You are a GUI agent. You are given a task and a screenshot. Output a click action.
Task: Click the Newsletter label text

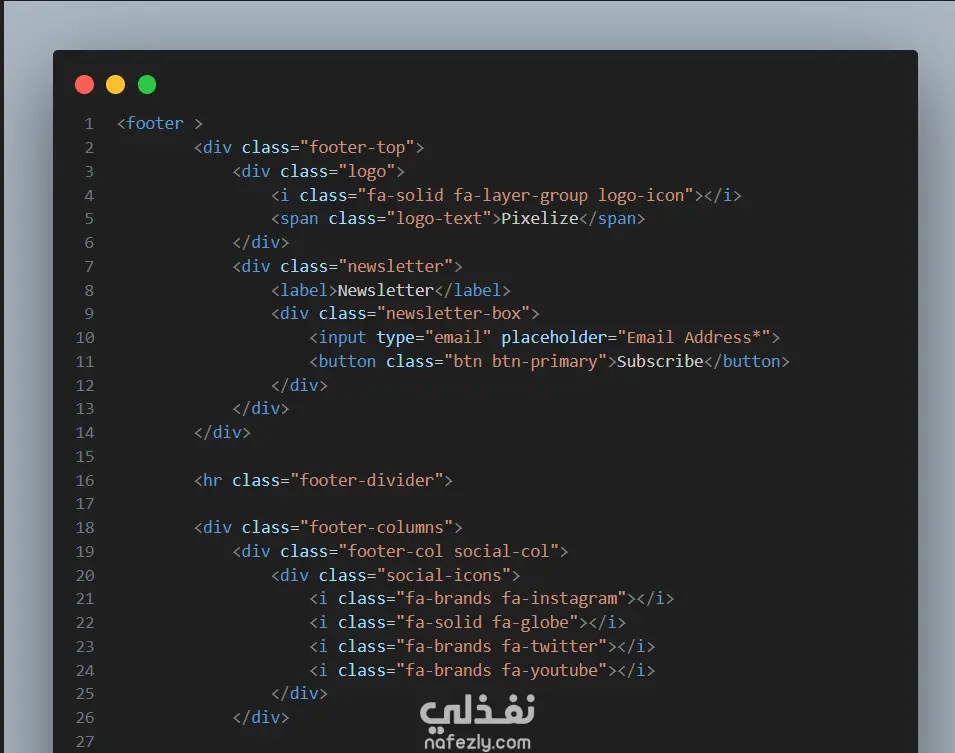tap(386, 291)
